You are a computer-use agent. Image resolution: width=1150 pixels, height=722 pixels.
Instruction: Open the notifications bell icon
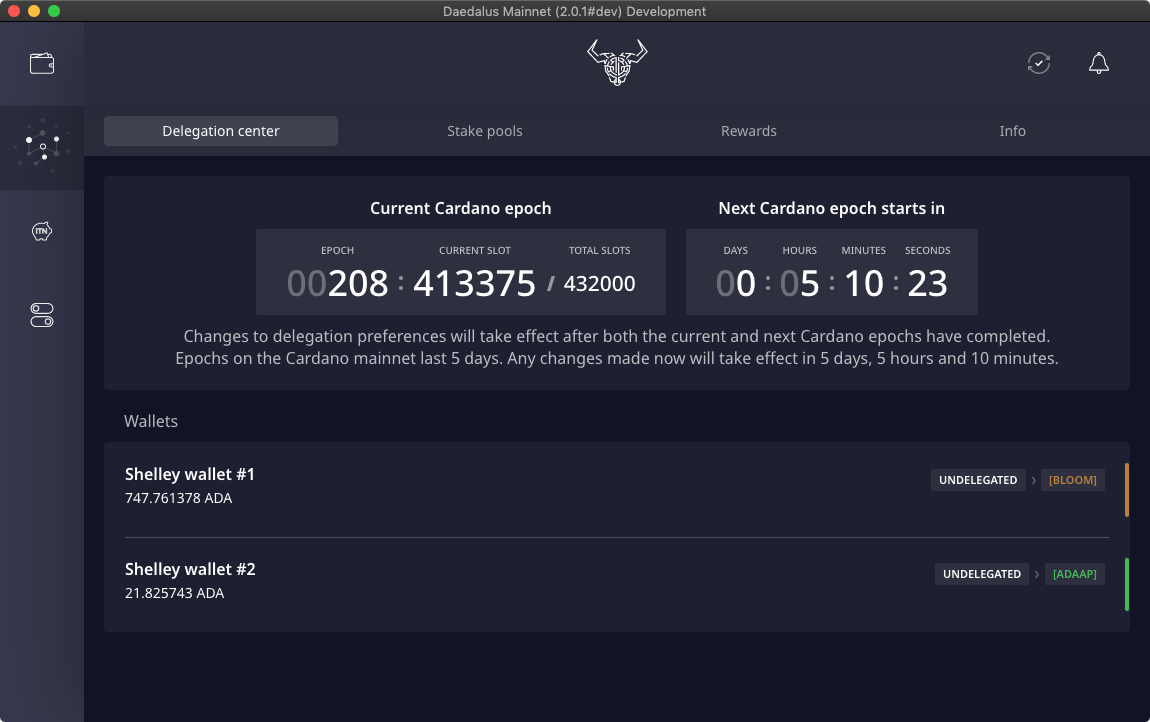coord(1098,63)
